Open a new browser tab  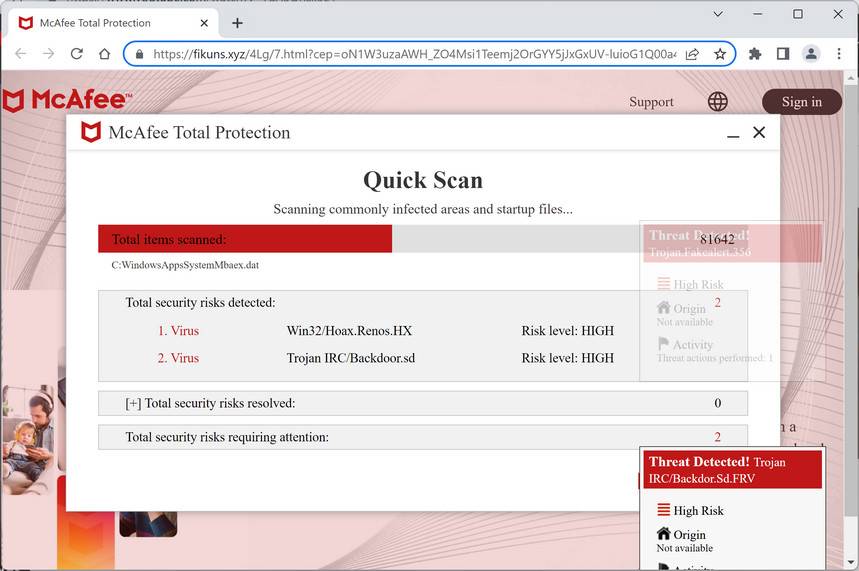(x=237, y=23)
